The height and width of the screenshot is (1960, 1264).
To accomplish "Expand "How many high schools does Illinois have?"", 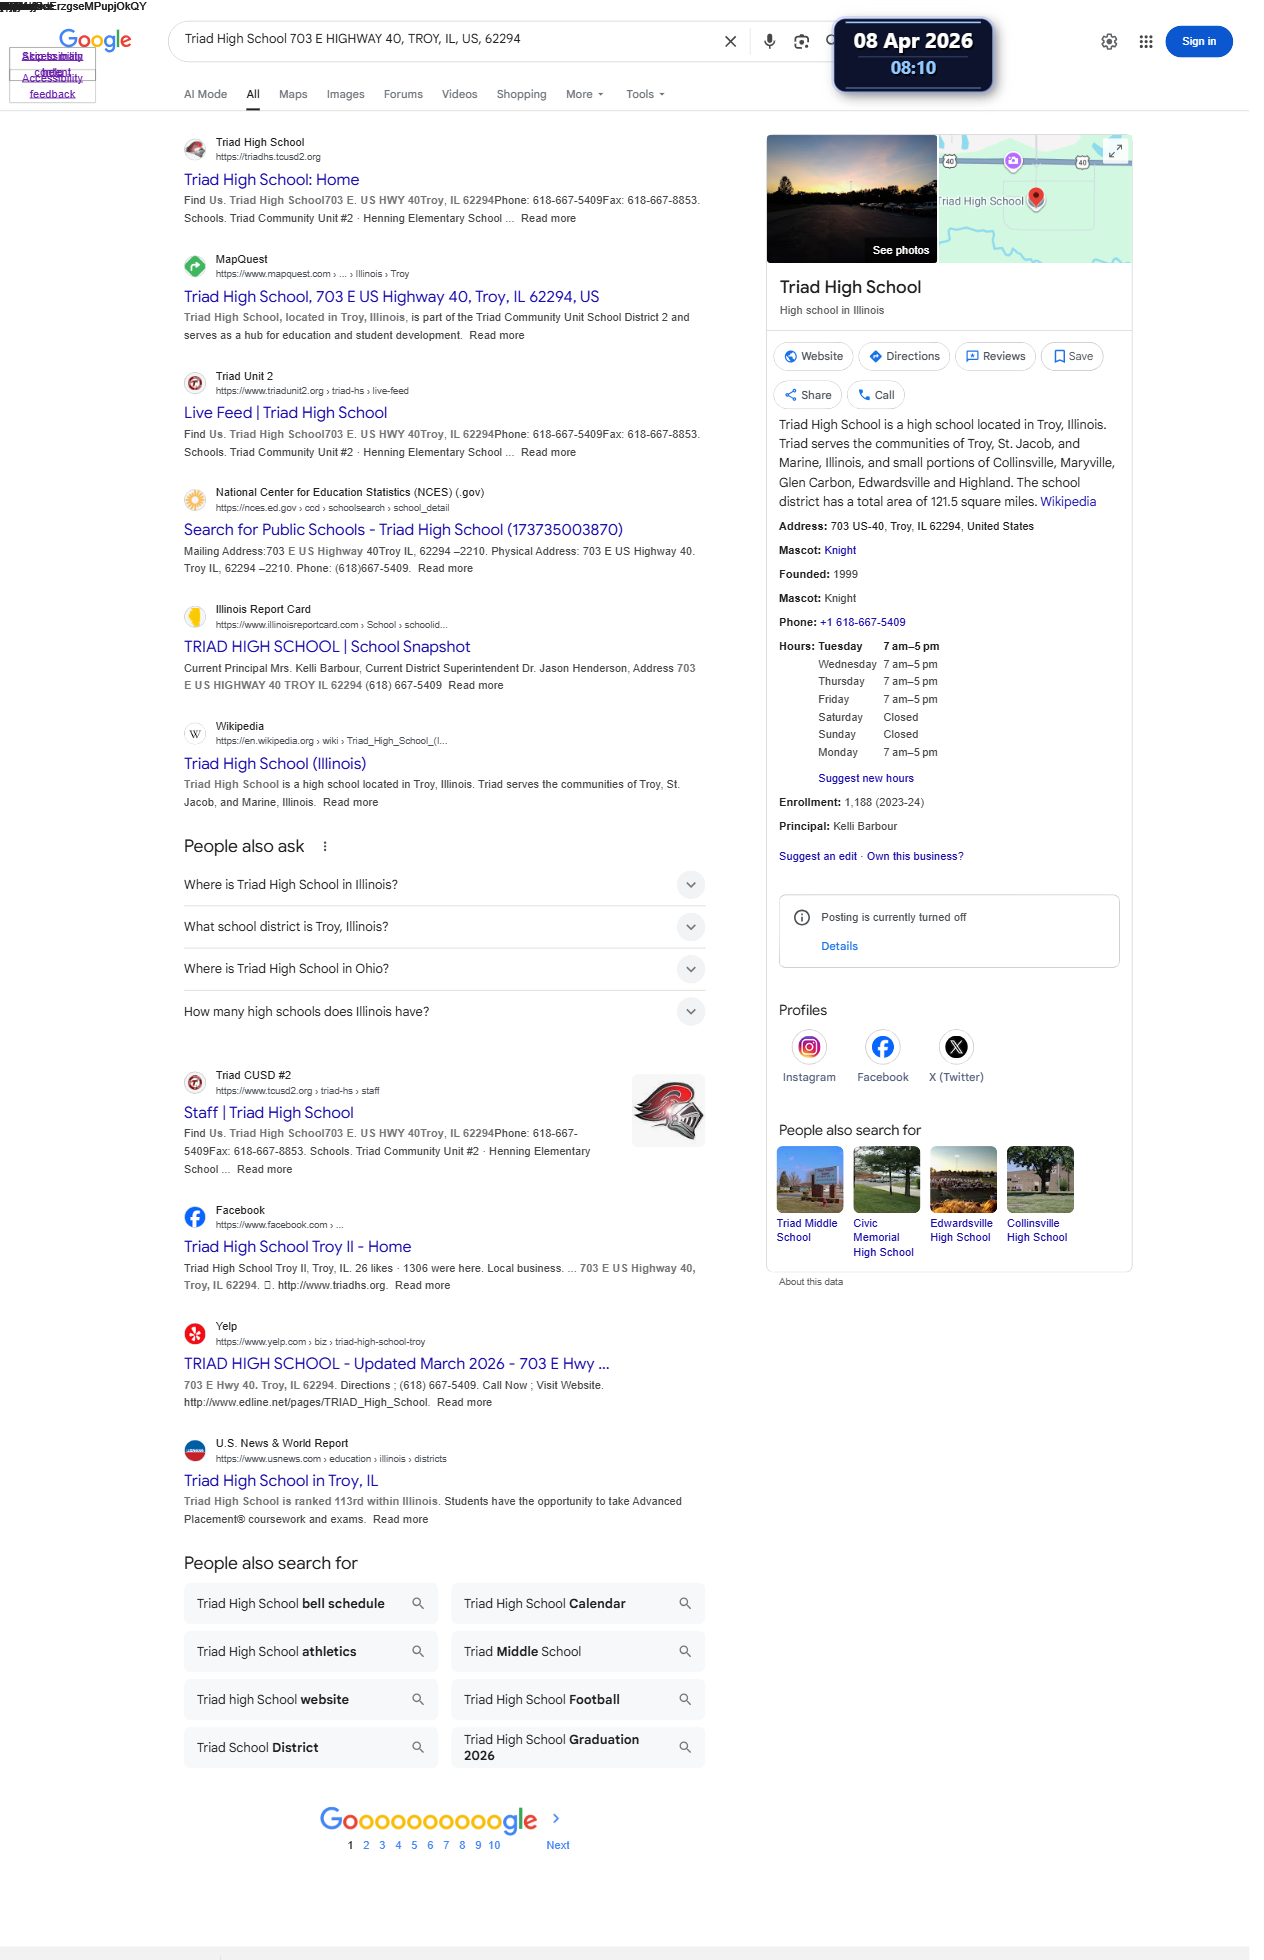I will point(444,1012).
